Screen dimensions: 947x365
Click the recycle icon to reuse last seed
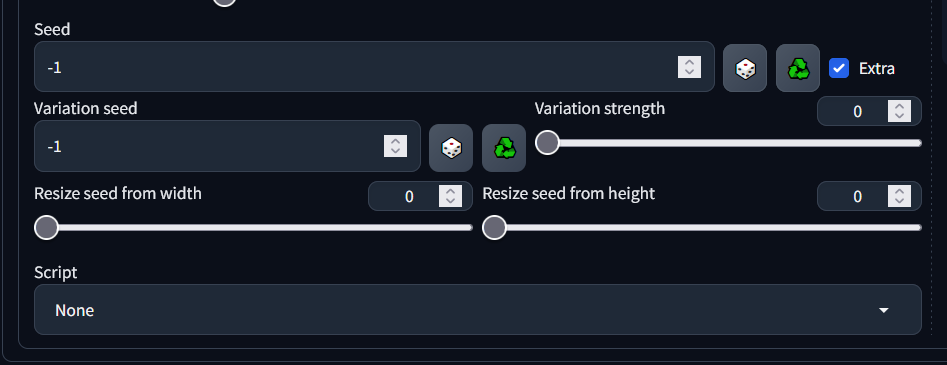798,68
